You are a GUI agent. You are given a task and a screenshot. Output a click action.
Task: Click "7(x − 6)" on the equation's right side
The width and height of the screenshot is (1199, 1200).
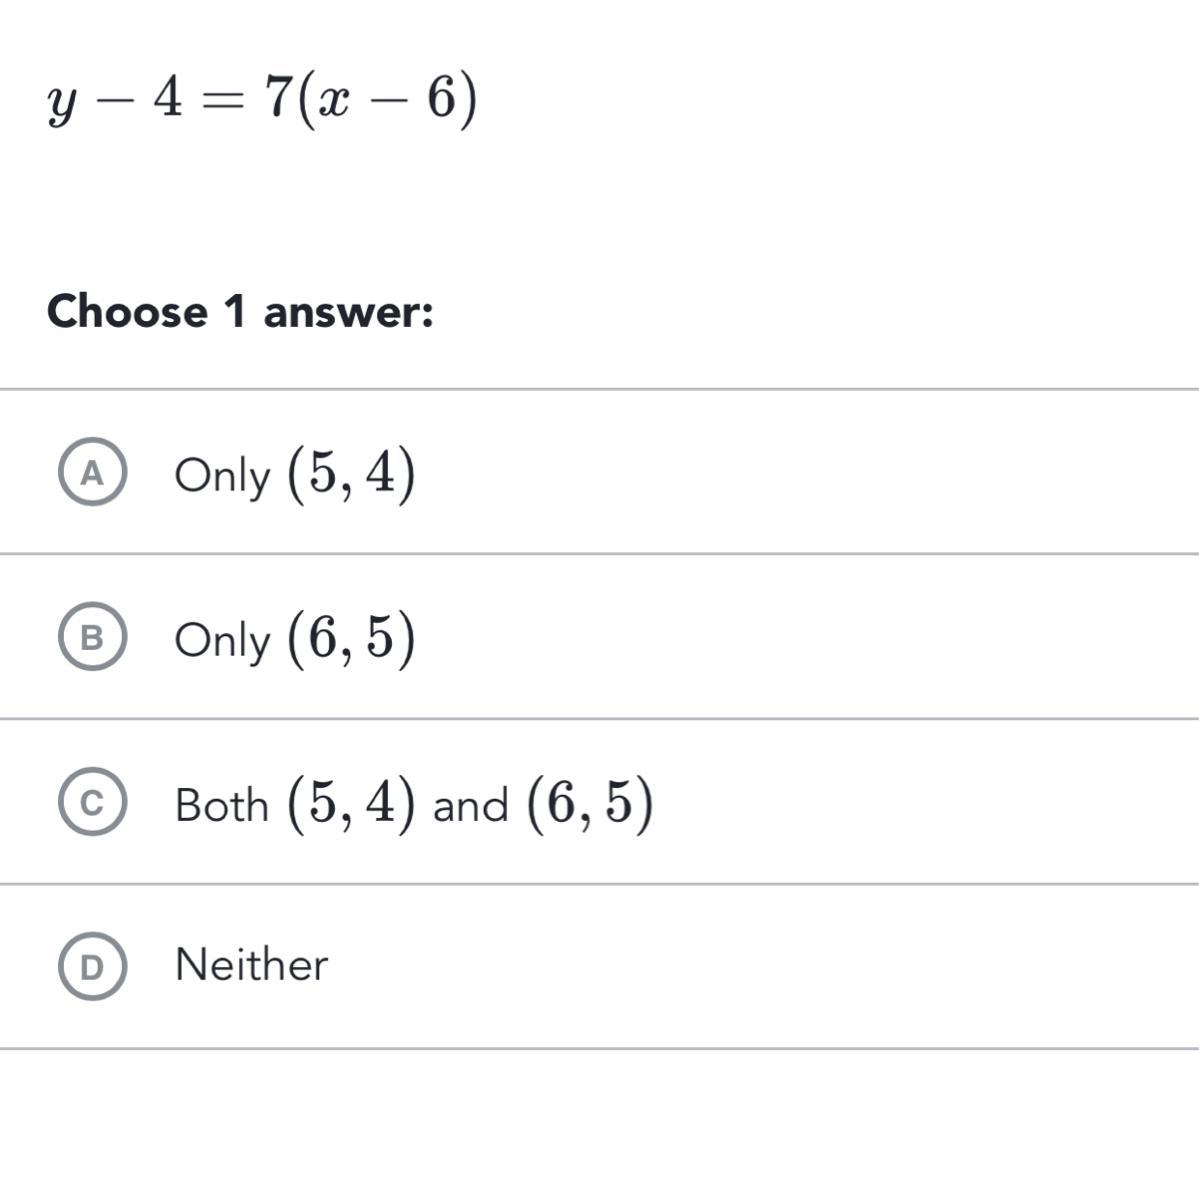point(371,100)
